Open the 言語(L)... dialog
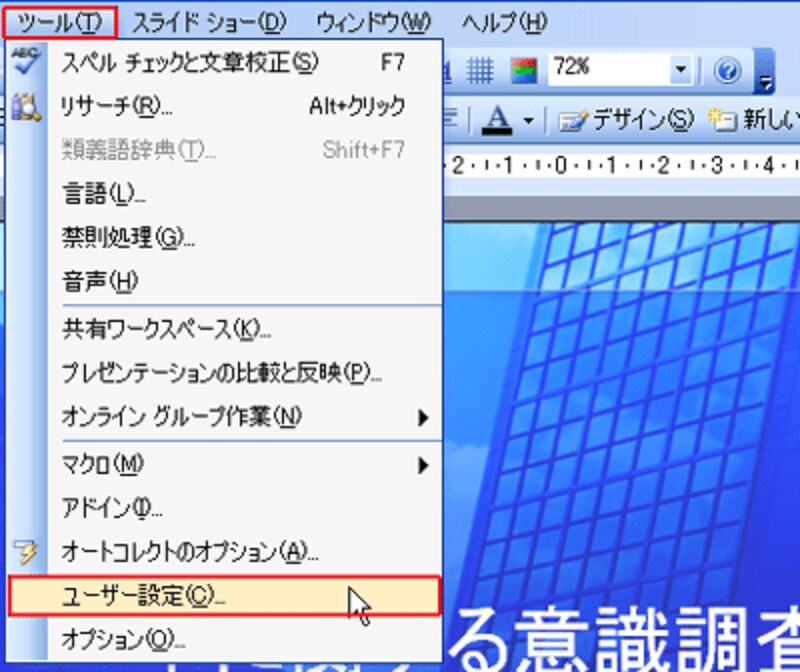800x672 pixels. click(x=224, y=194)
